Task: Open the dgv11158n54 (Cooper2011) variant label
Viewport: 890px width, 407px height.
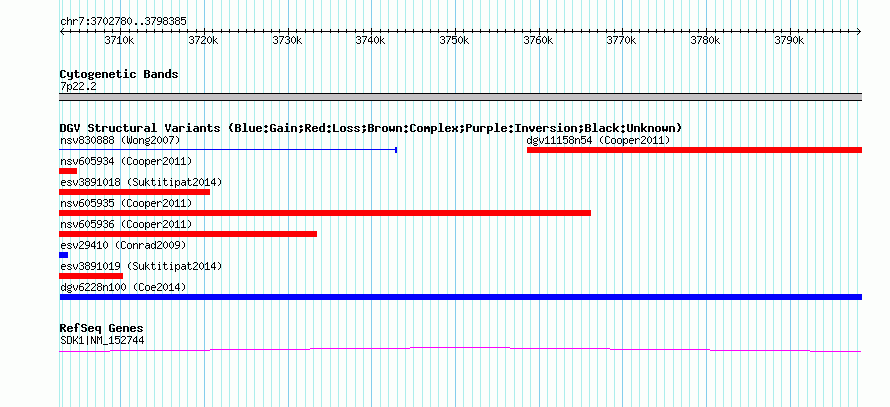Action: [598, 140]
